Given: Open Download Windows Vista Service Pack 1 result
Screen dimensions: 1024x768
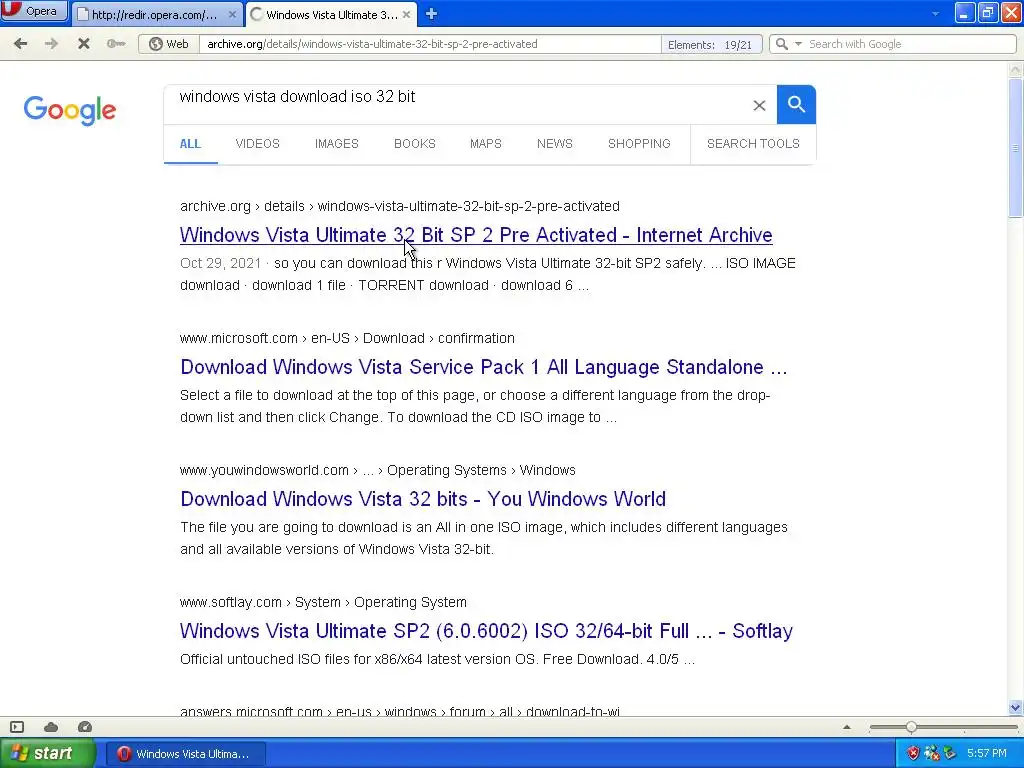Looking at the screenshot, I should [x=484, y=367].
